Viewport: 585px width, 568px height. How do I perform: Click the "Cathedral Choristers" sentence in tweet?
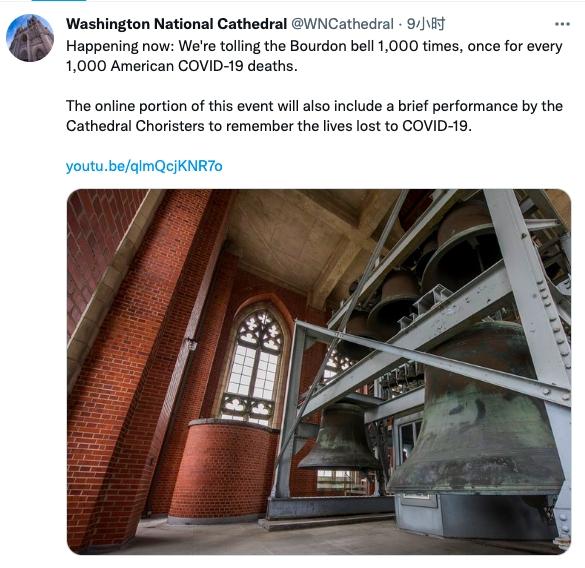269,126
